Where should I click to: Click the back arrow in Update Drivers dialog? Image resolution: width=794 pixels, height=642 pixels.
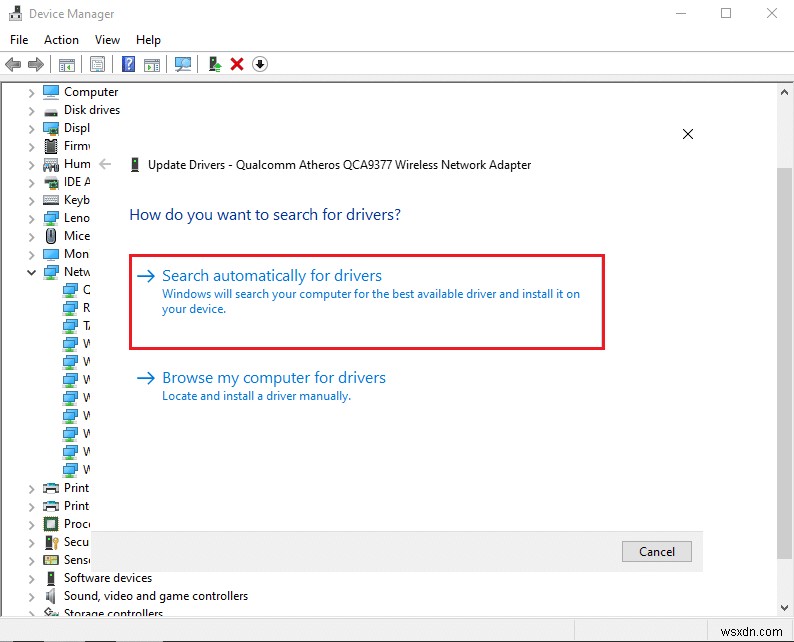(x=105, y=164)
